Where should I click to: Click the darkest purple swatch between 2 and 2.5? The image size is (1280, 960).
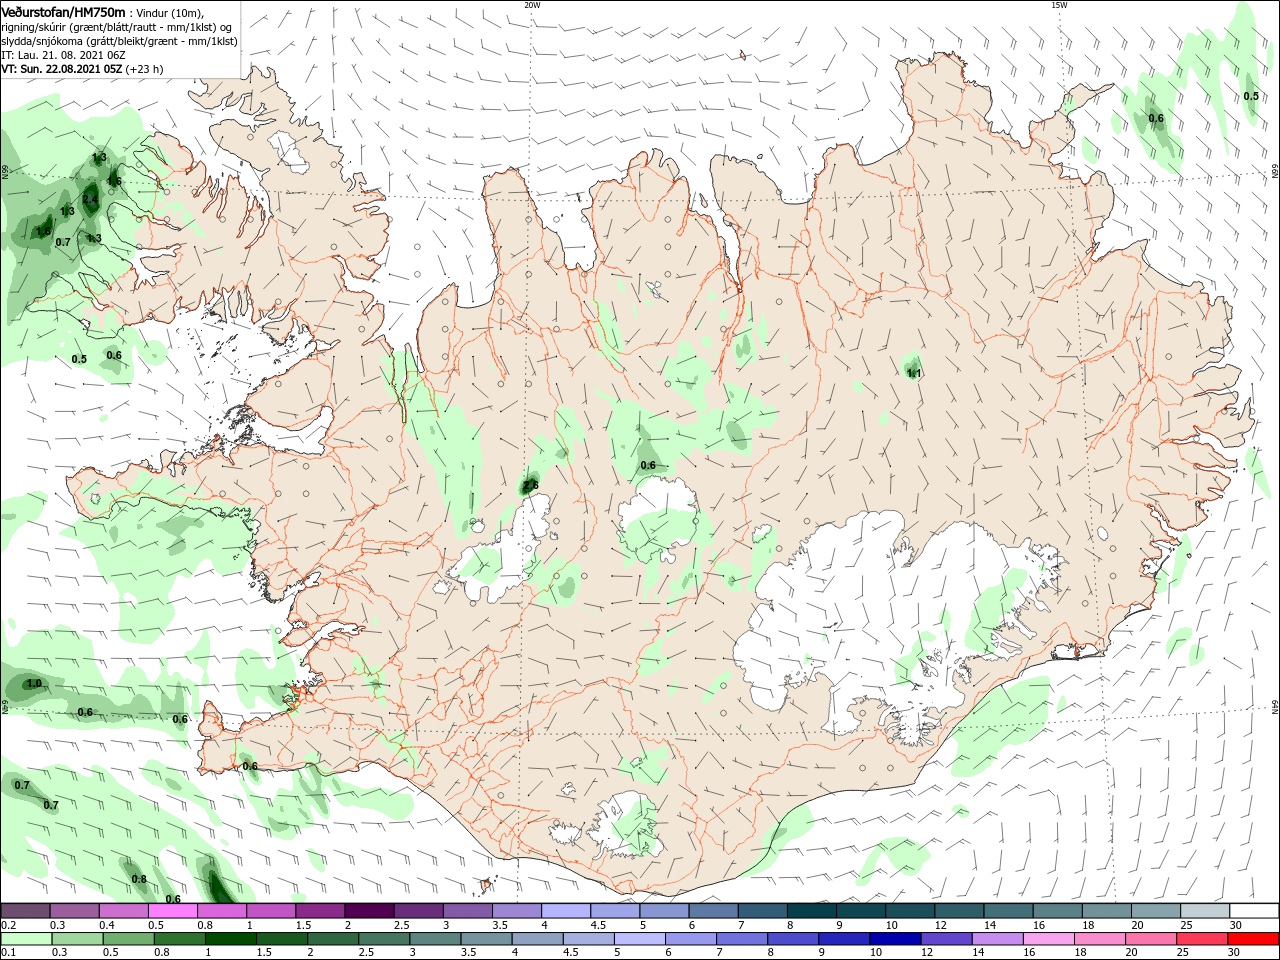368,911
